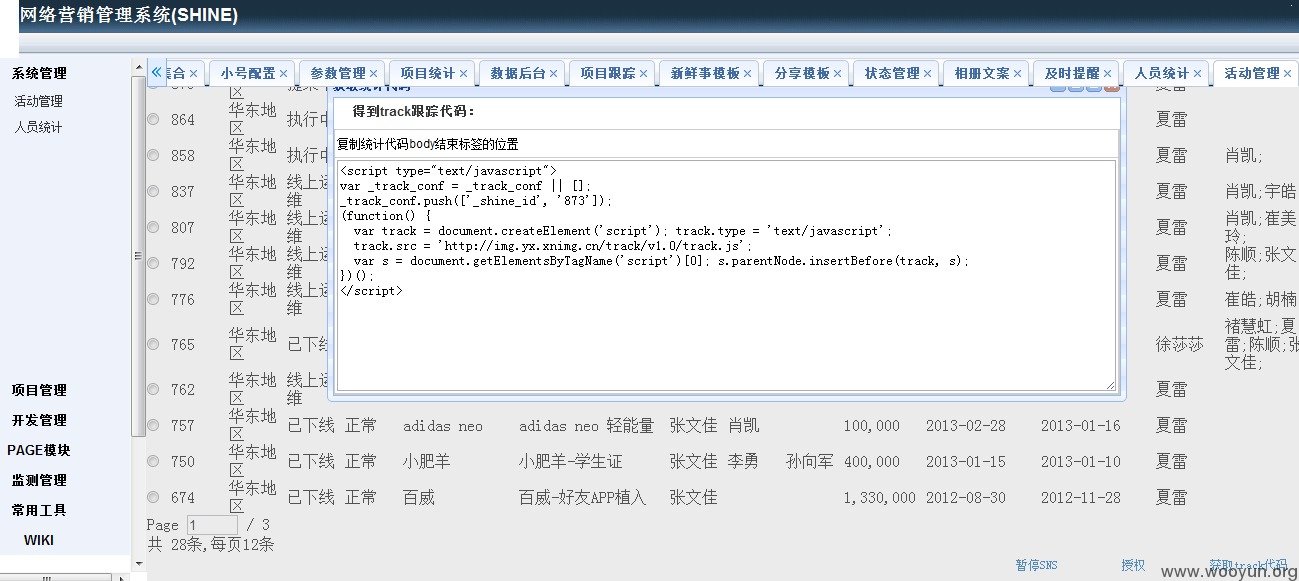This screenshot has height=581, width=1299.
Task: Switch to the 分享模板 tab
Action: pos(802,73)
